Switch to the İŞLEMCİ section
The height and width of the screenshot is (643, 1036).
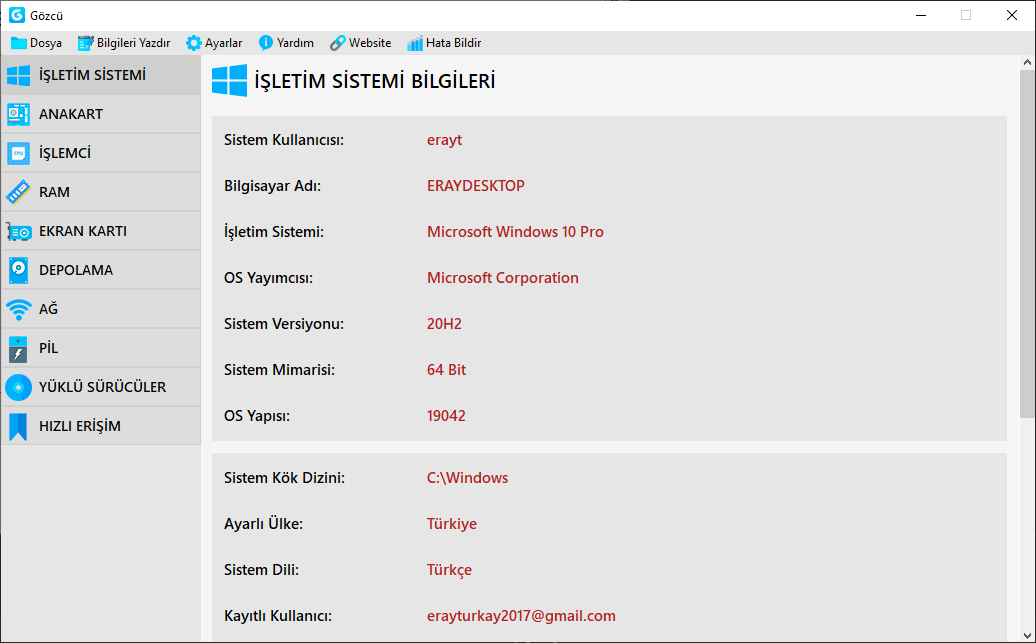100,153
